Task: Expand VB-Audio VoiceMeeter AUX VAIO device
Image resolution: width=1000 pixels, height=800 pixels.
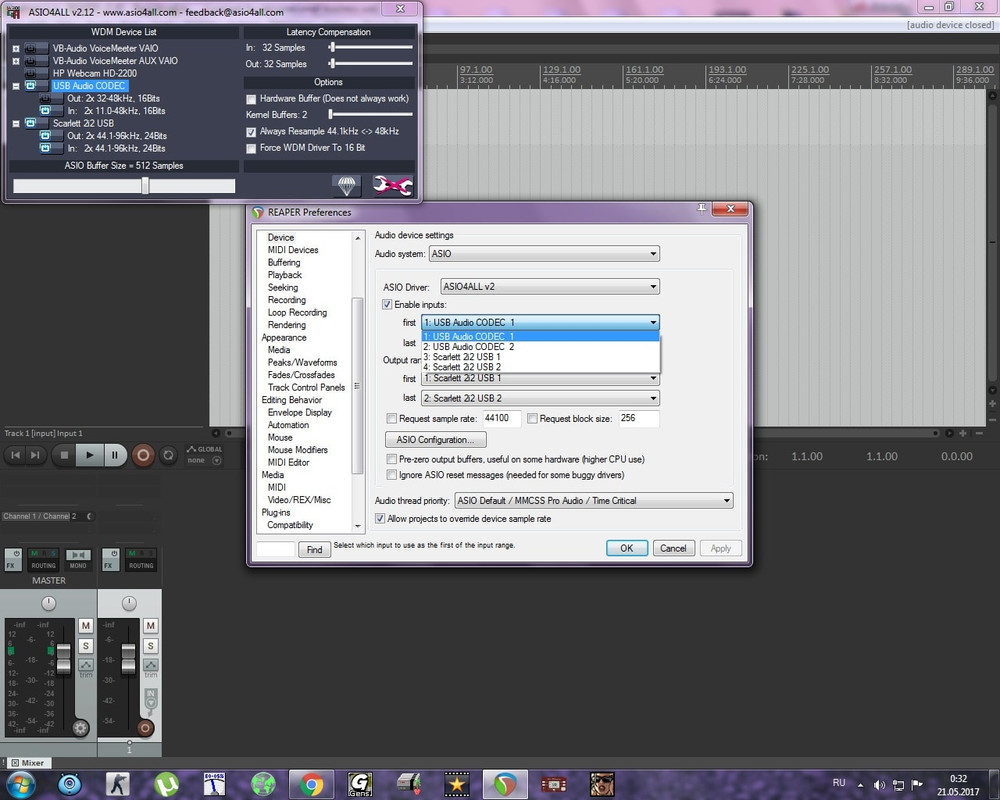Action: (x=16, y=61)
